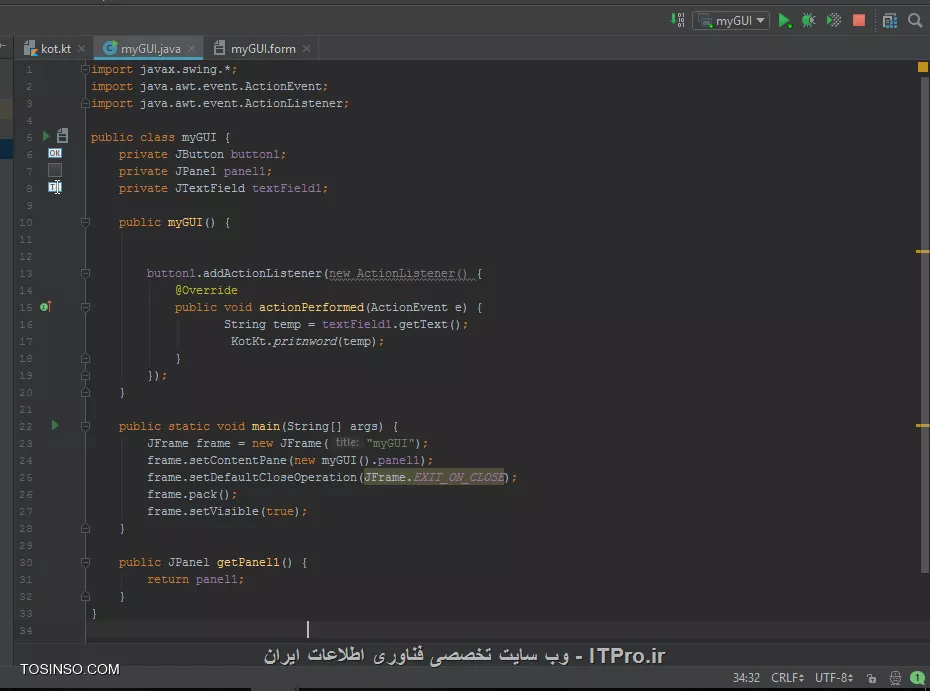This screenshot has width=930, height=691.
Task: Click 'return panel1;' on line 31
Action: pyautogui.click(x=195, y=579)
